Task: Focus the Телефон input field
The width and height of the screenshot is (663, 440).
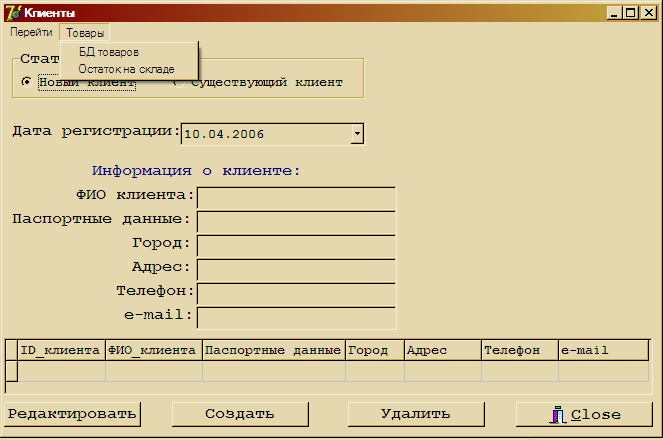Action: 296,294
